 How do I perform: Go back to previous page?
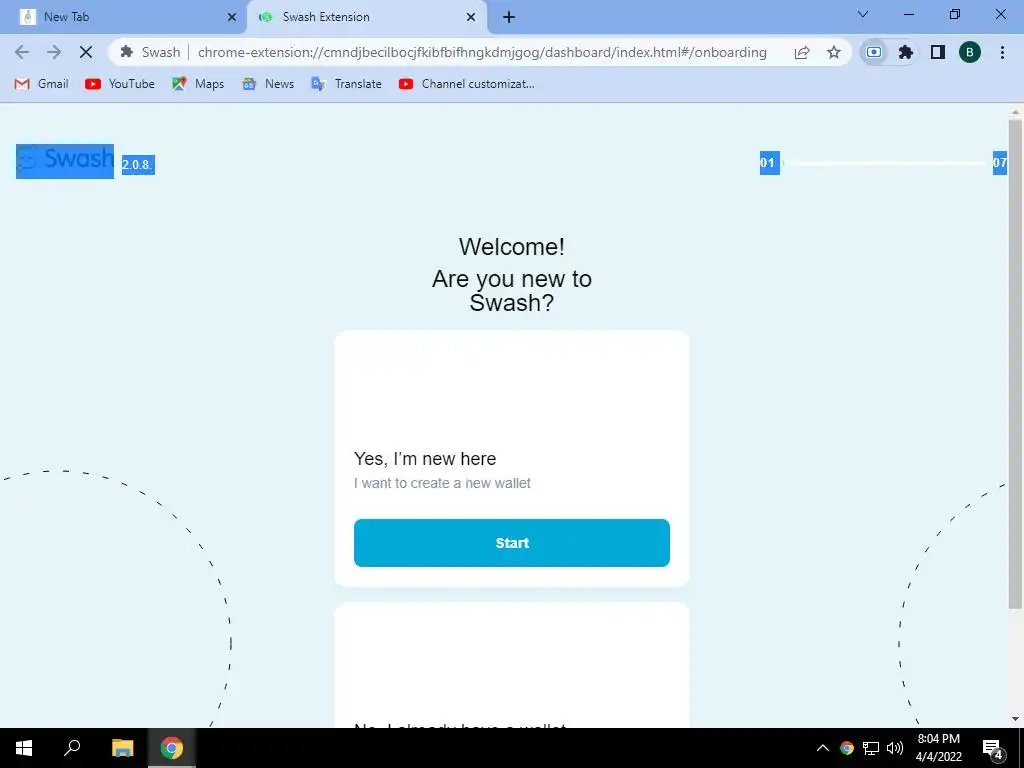click(22, 52)
